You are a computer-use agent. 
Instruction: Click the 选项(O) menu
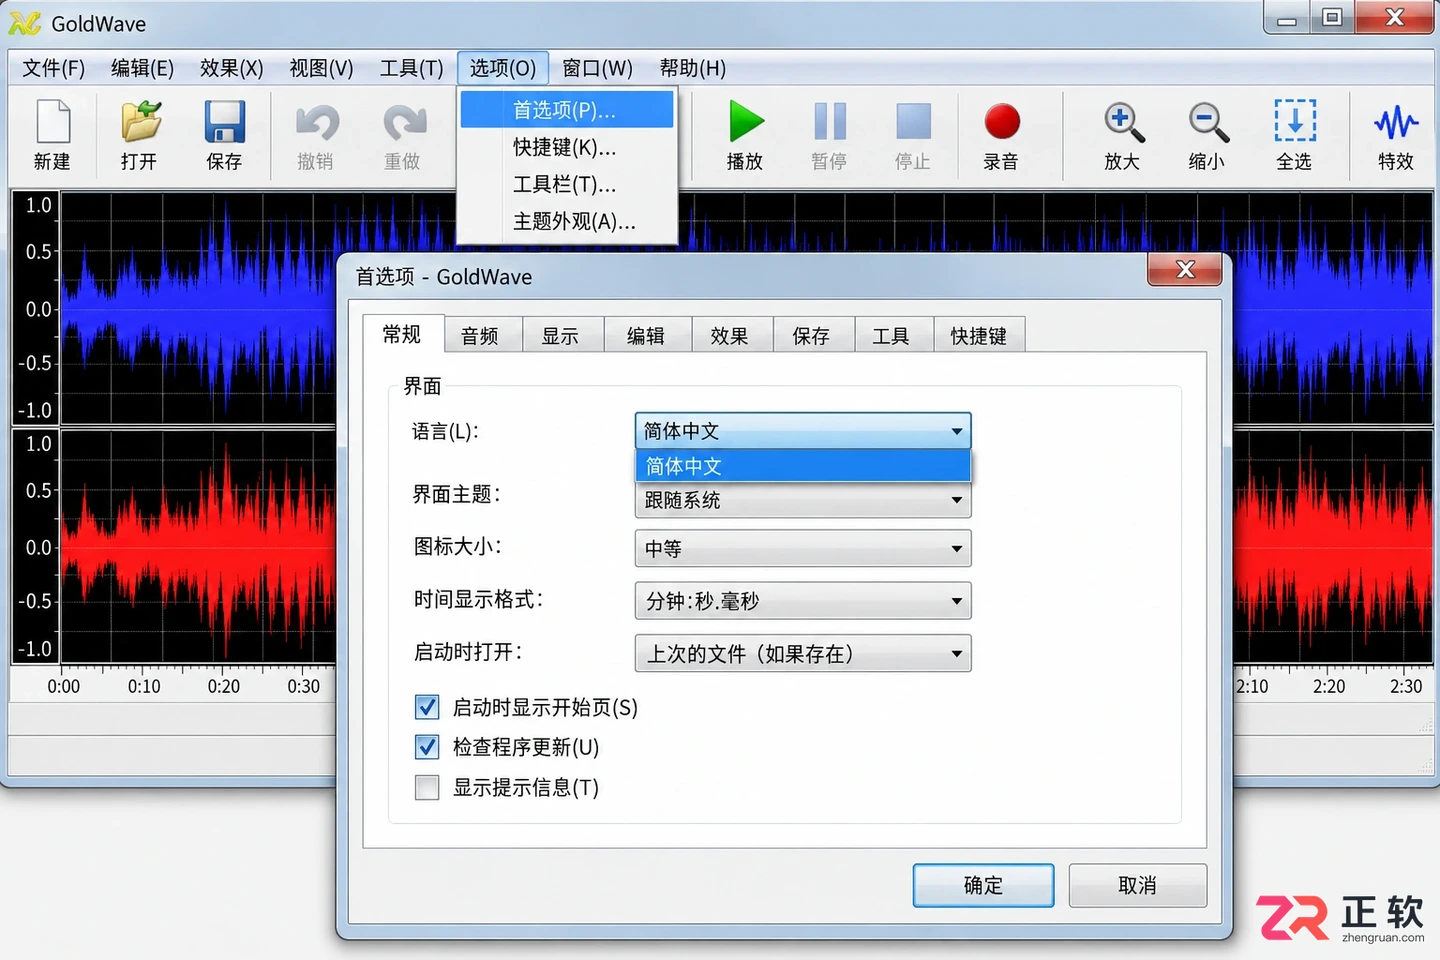pos(503,68)
